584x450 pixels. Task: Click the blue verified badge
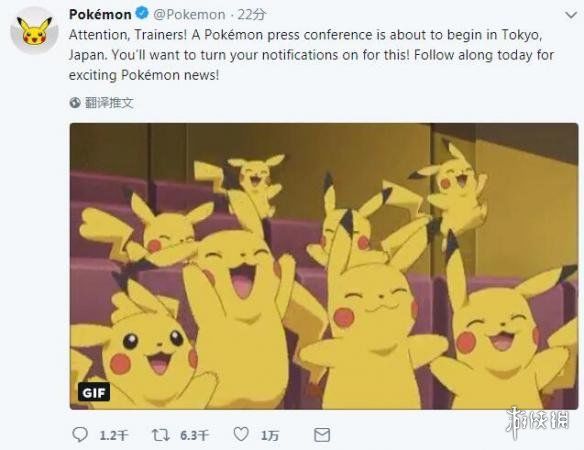(x=142, y=14)
